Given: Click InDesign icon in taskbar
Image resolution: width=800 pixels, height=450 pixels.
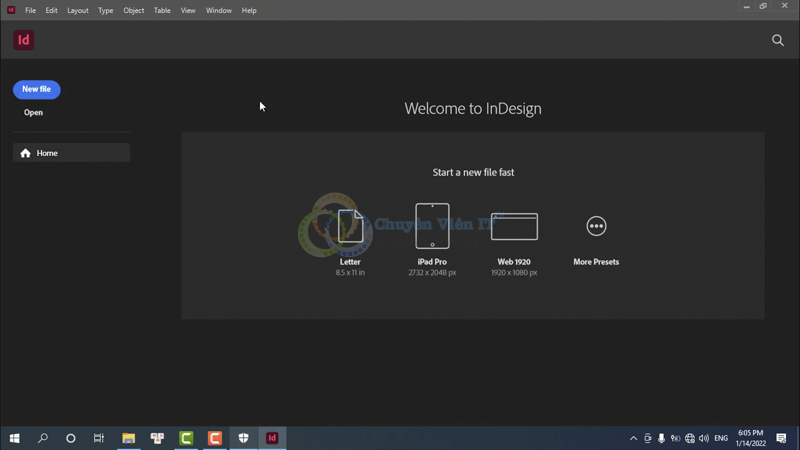Looking at the screenshot, I should (x=272, y=438).
